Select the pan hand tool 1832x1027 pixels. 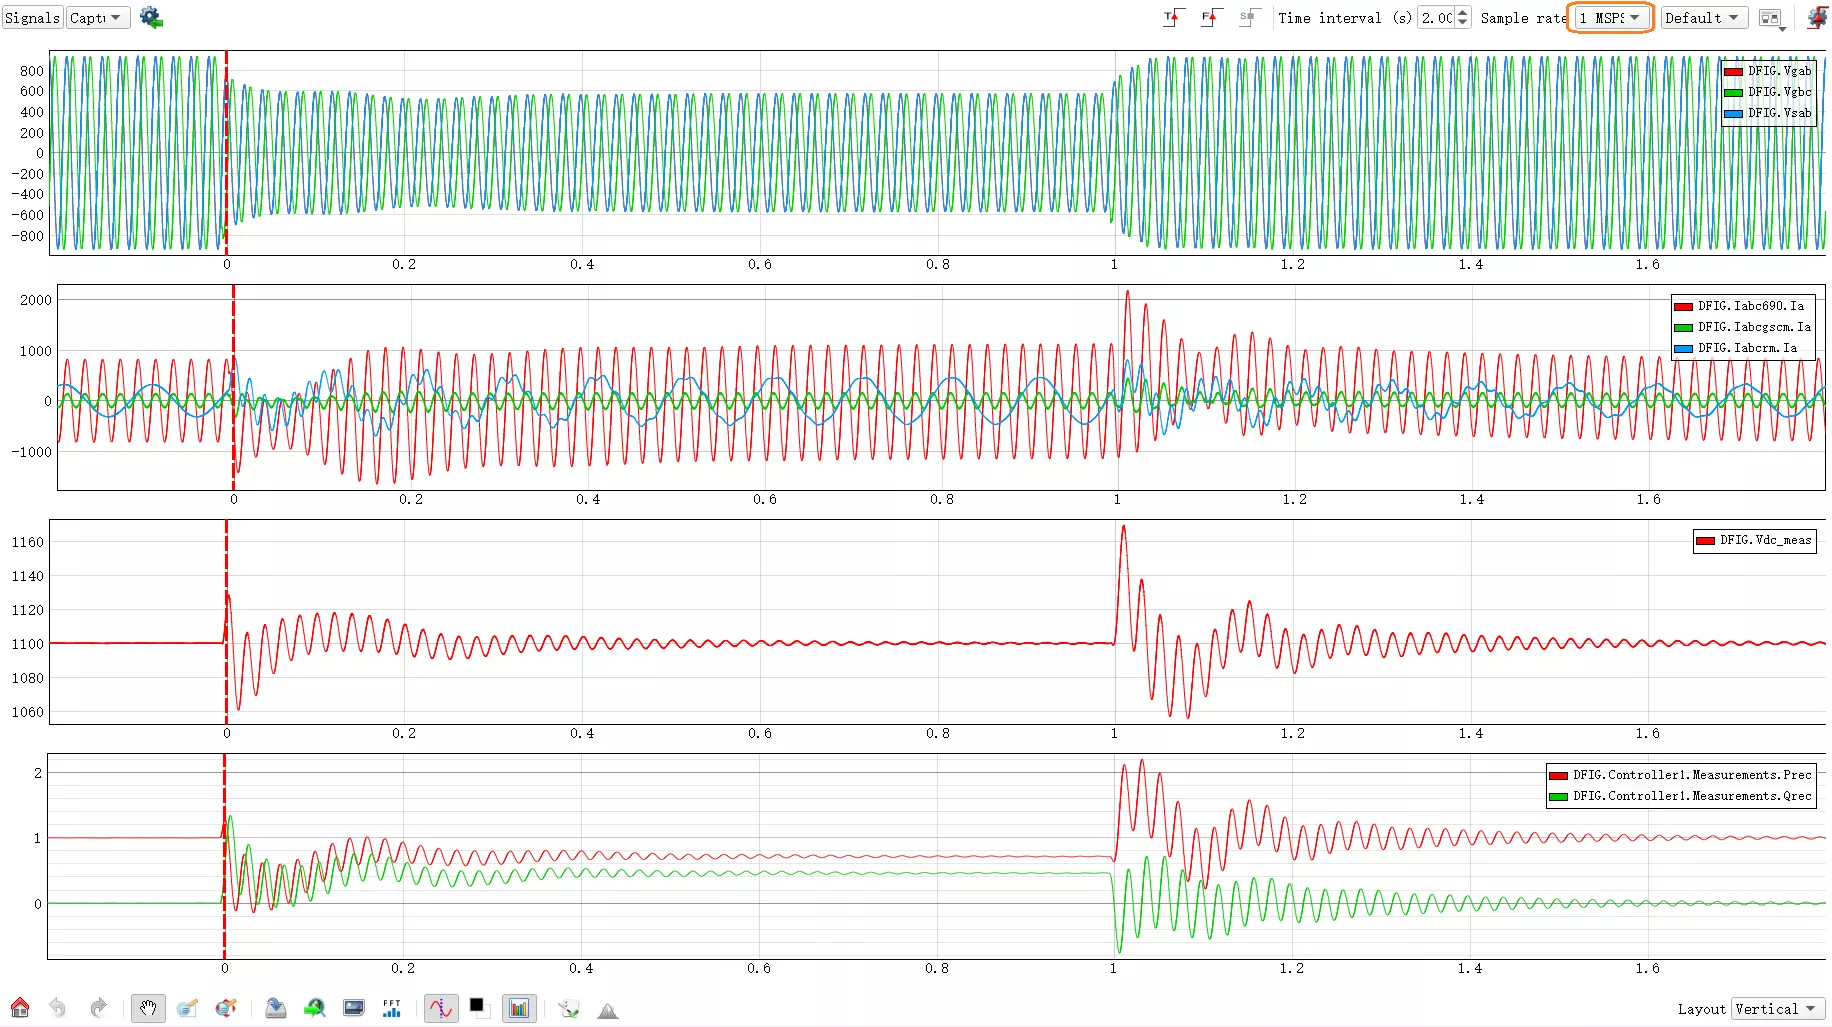point(148,1008)
